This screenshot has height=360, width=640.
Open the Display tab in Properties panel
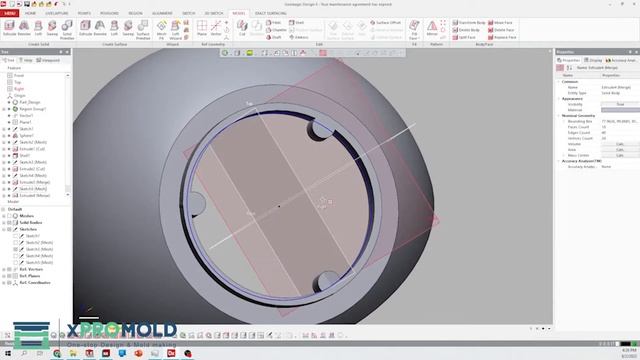[x=593, y=60]
